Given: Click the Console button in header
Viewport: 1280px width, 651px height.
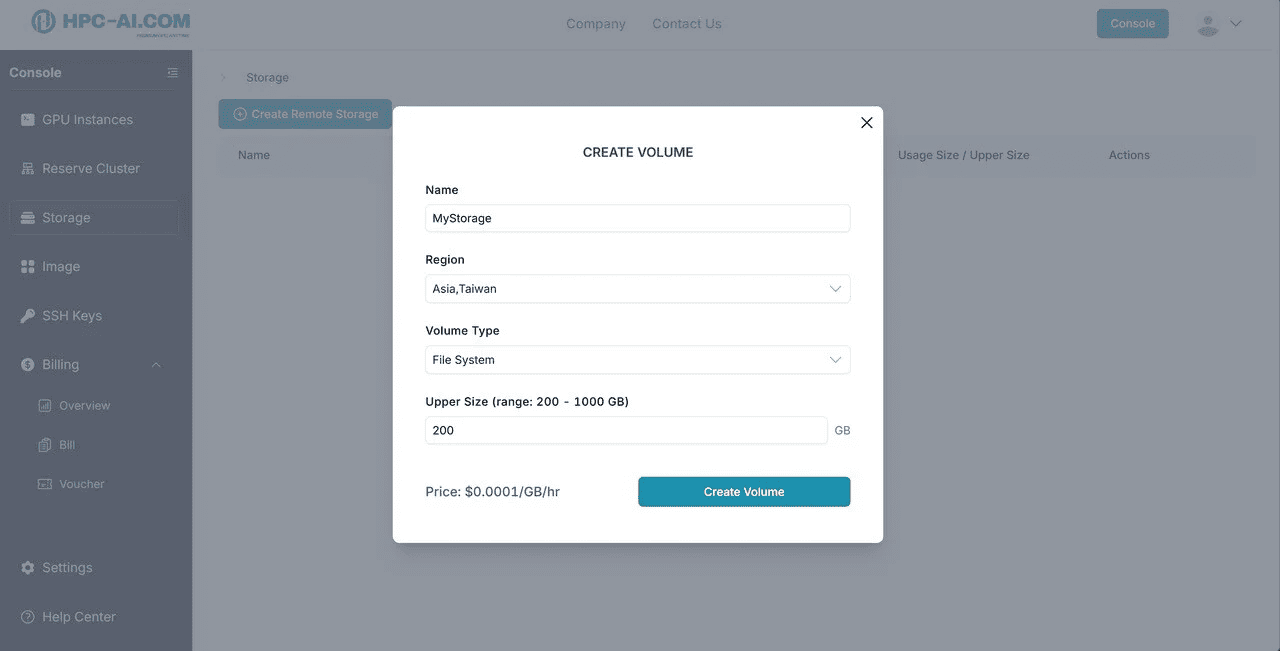Looking at the screenshot, I should pos(1133,24).
